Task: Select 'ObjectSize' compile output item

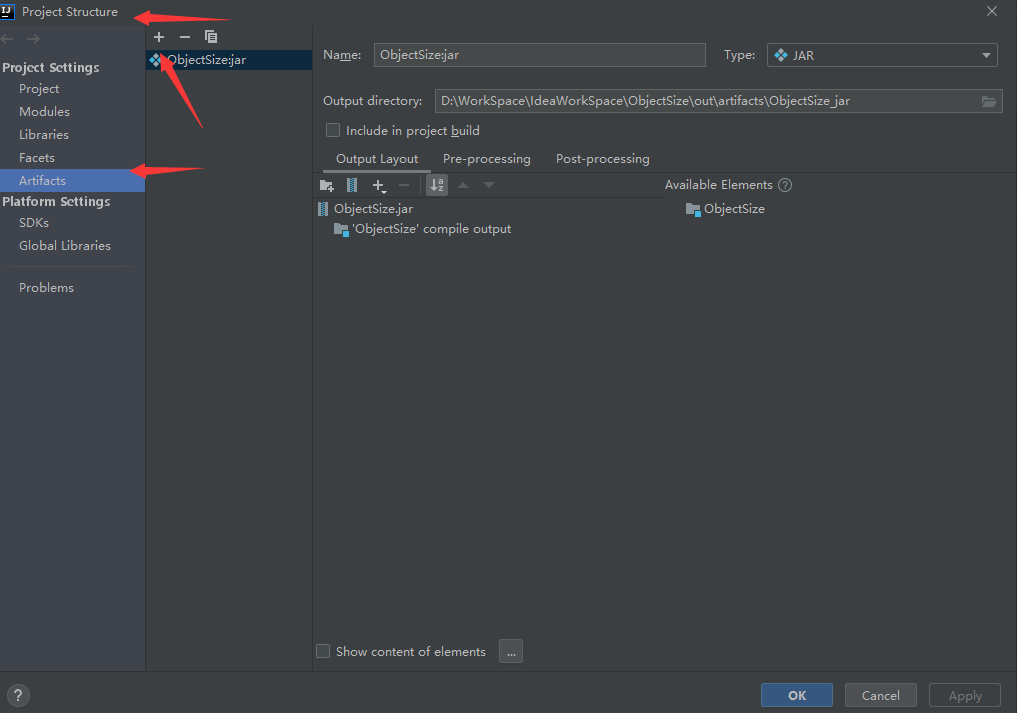Action: pos(422,229)
